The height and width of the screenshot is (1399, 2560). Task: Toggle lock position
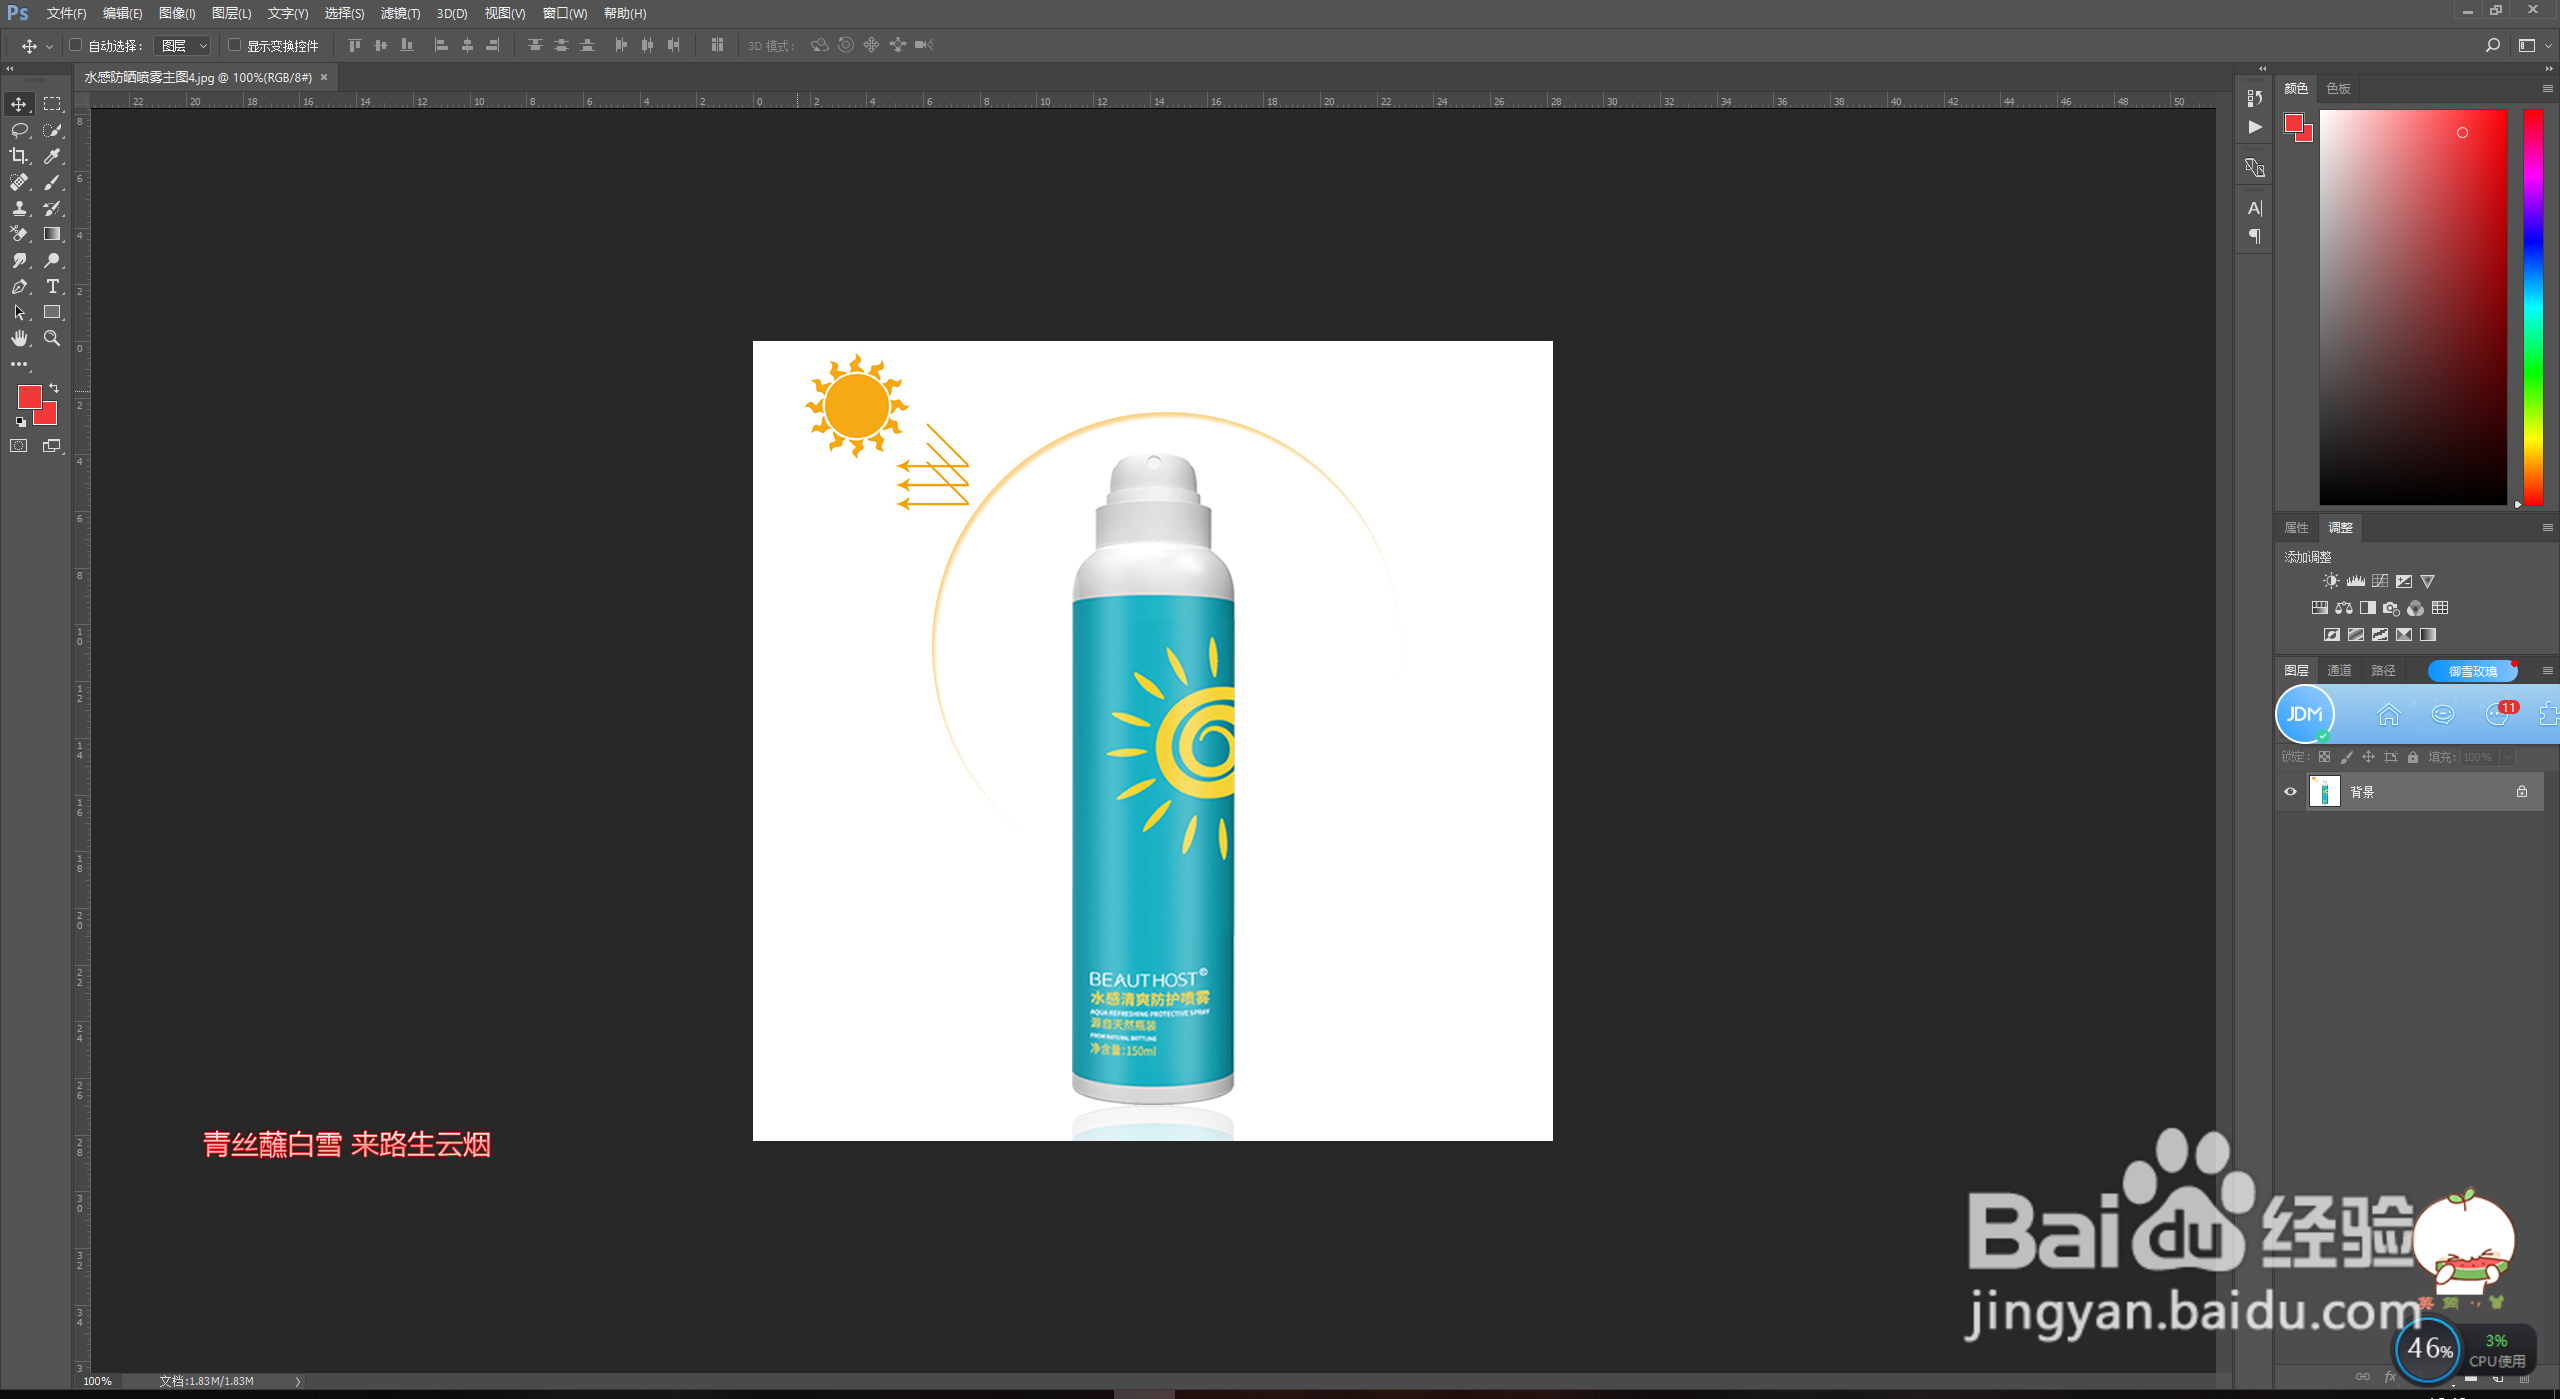pos(2368,757)
